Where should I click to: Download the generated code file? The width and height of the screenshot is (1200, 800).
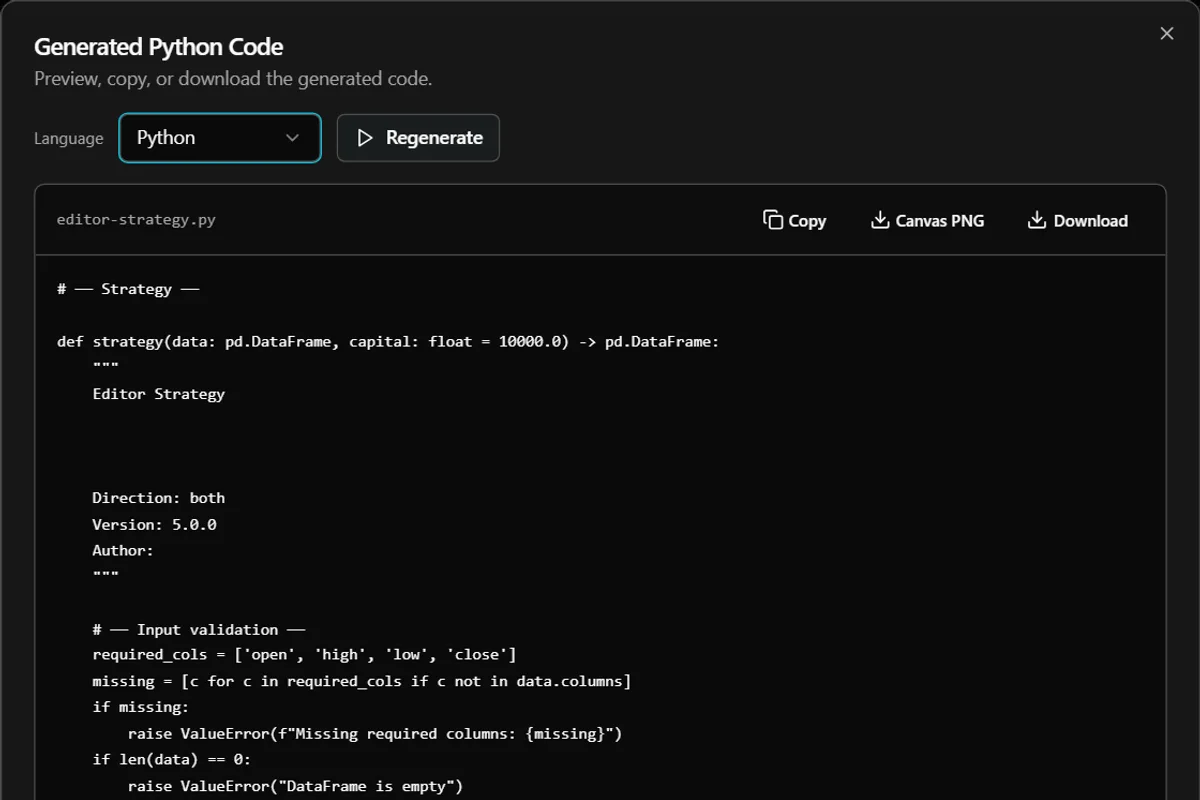click(1077, 221)
